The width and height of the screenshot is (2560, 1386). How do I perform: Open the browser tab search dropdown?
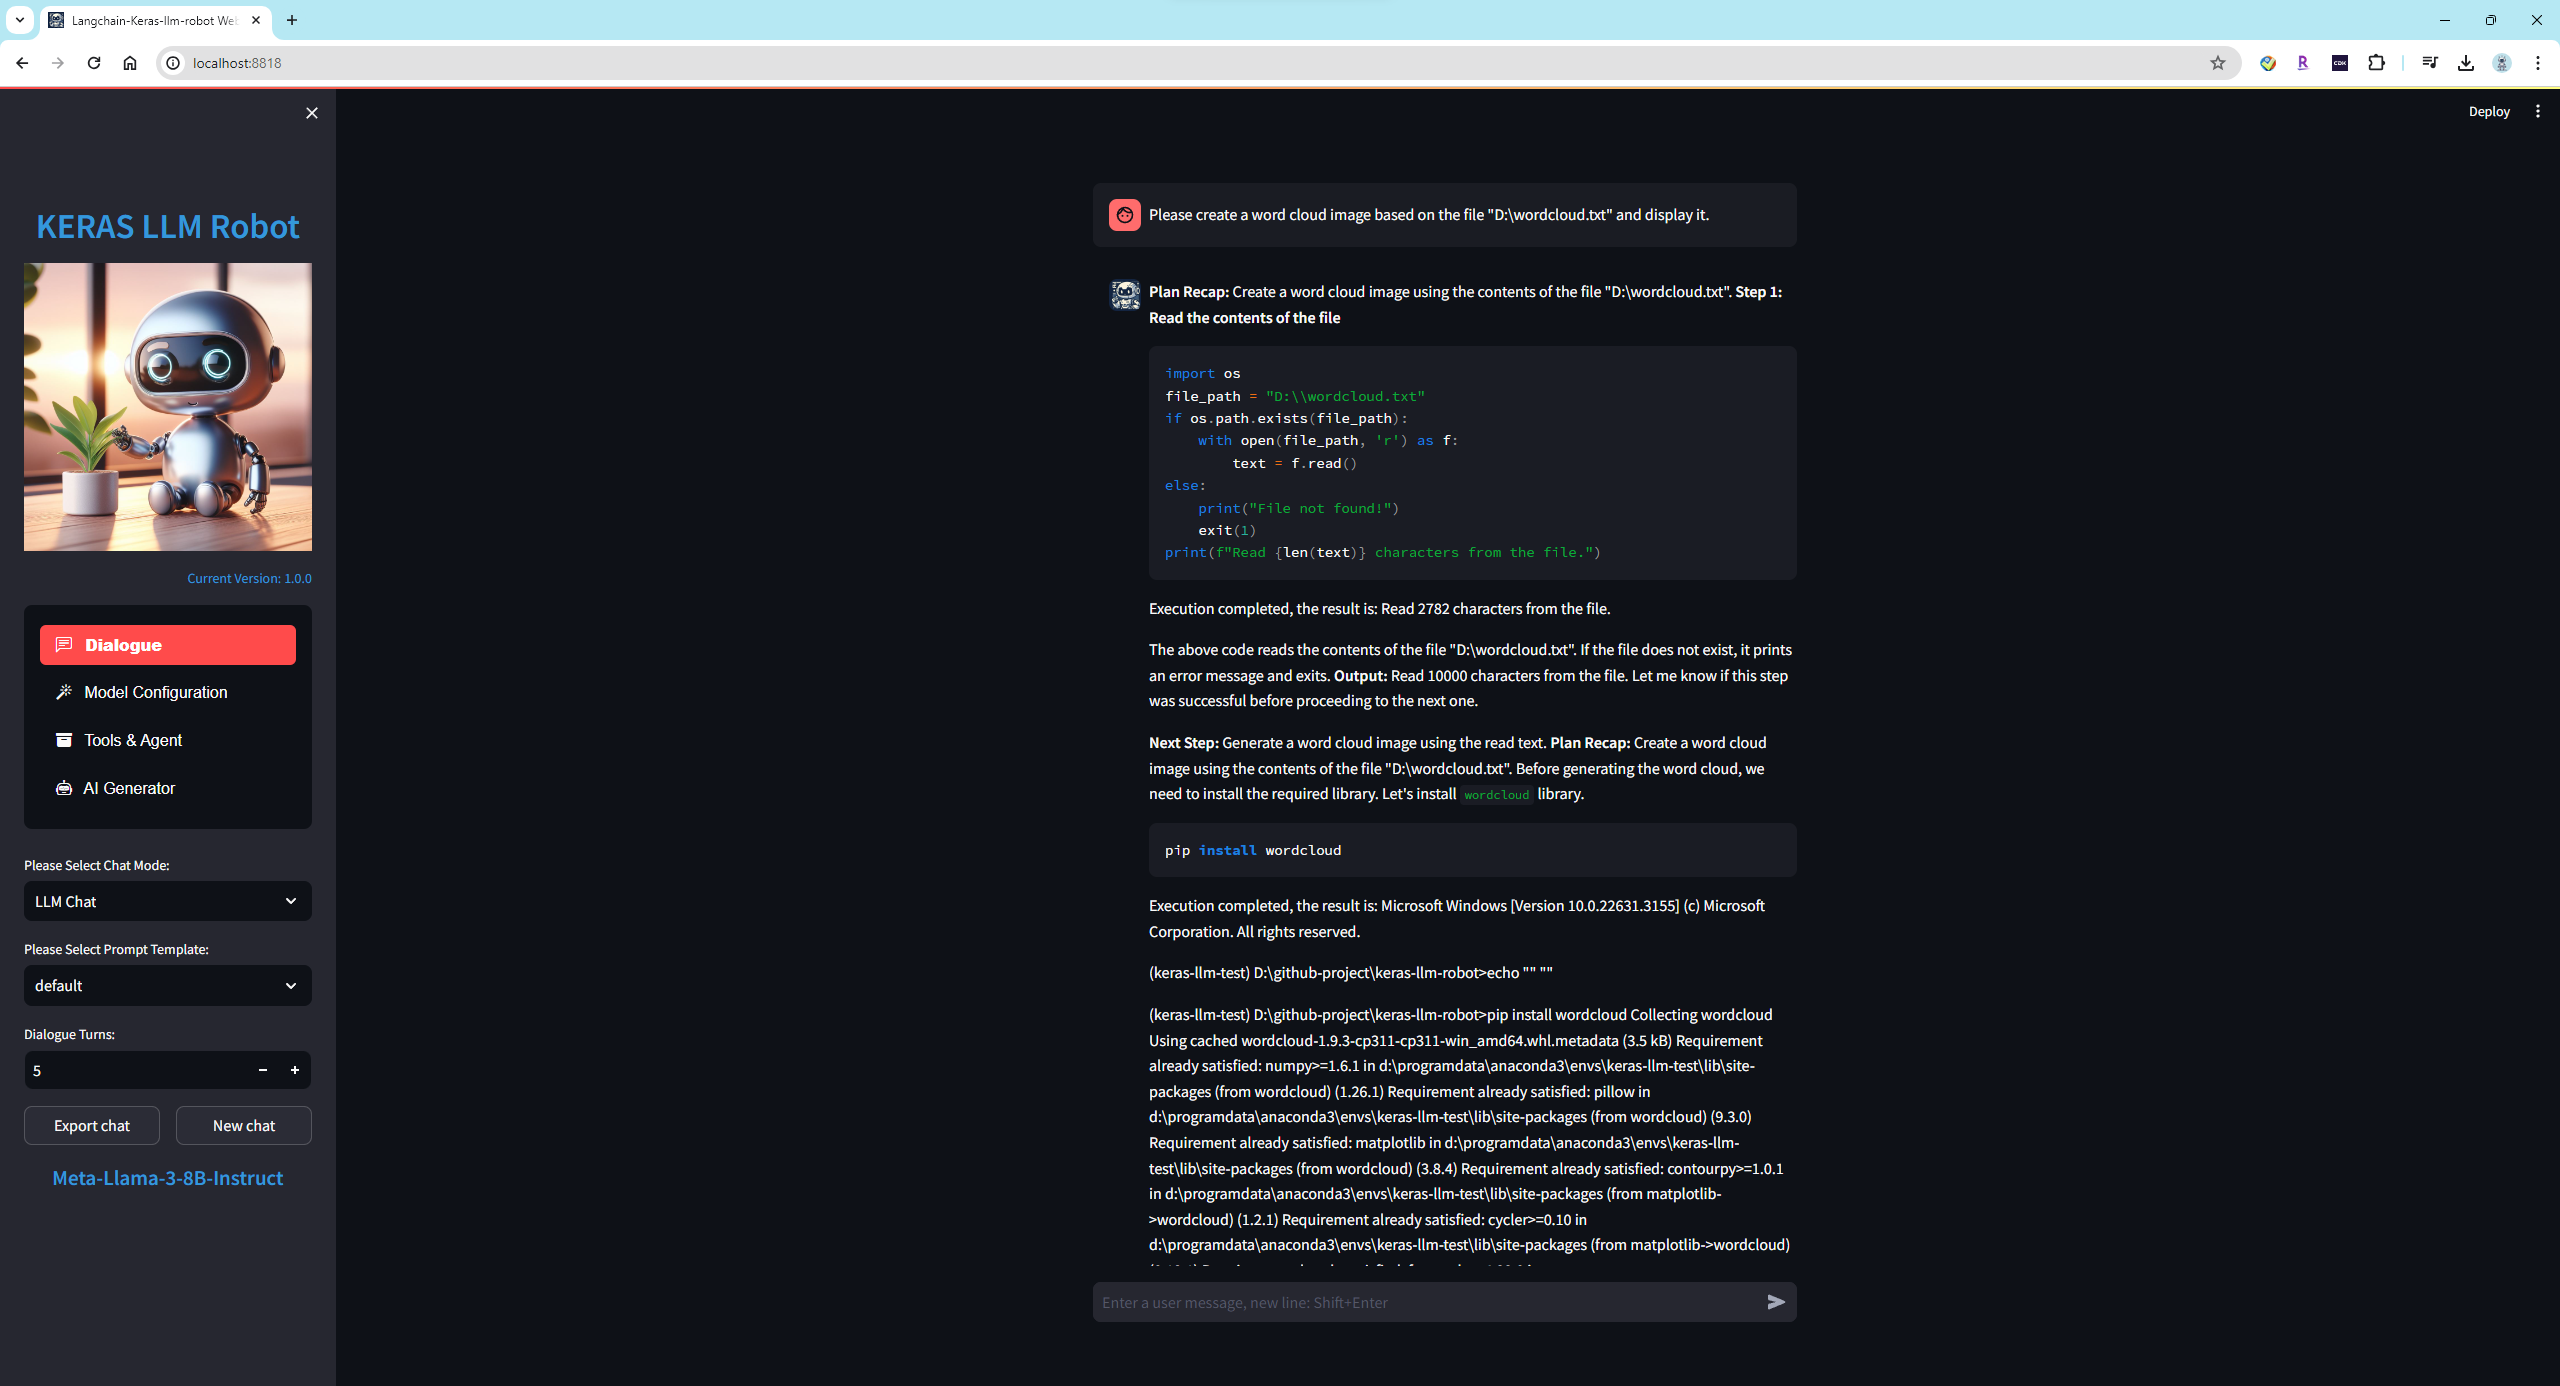(x=19, y=20)
